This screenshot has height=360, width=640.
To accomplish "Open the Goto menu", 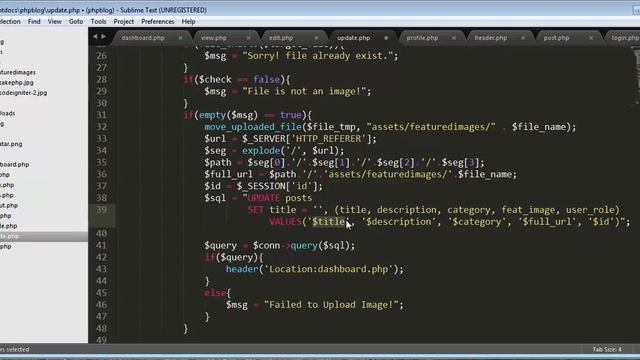I will point(76,22).
